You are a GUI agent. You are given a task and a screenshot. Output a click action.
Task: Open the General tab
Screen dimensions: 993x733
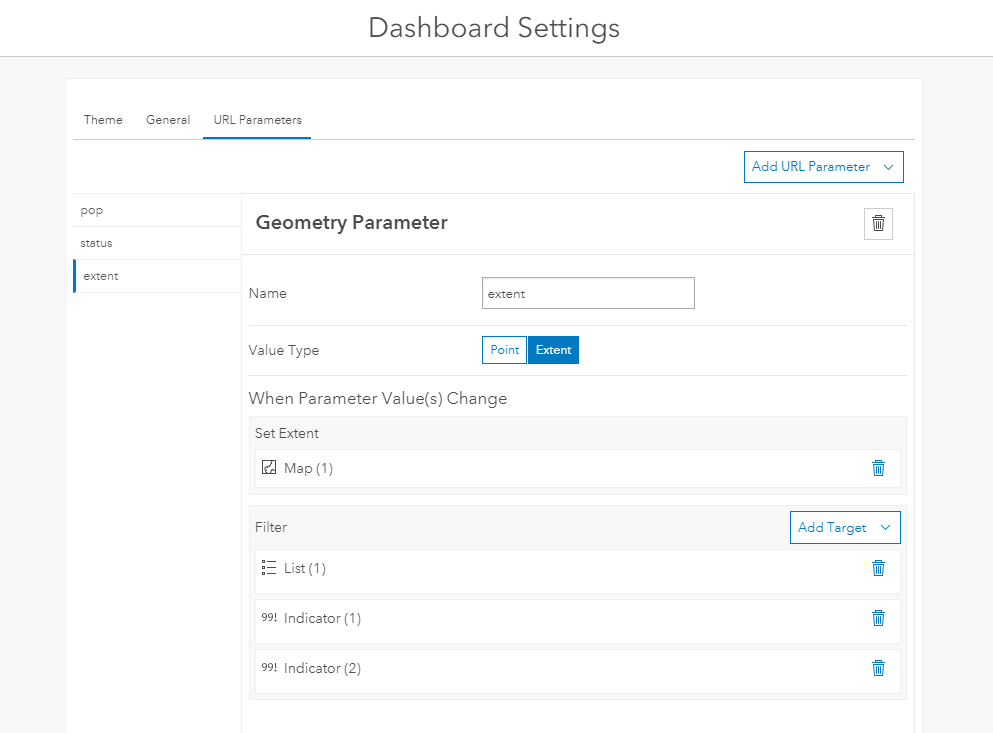click(168, 120)
